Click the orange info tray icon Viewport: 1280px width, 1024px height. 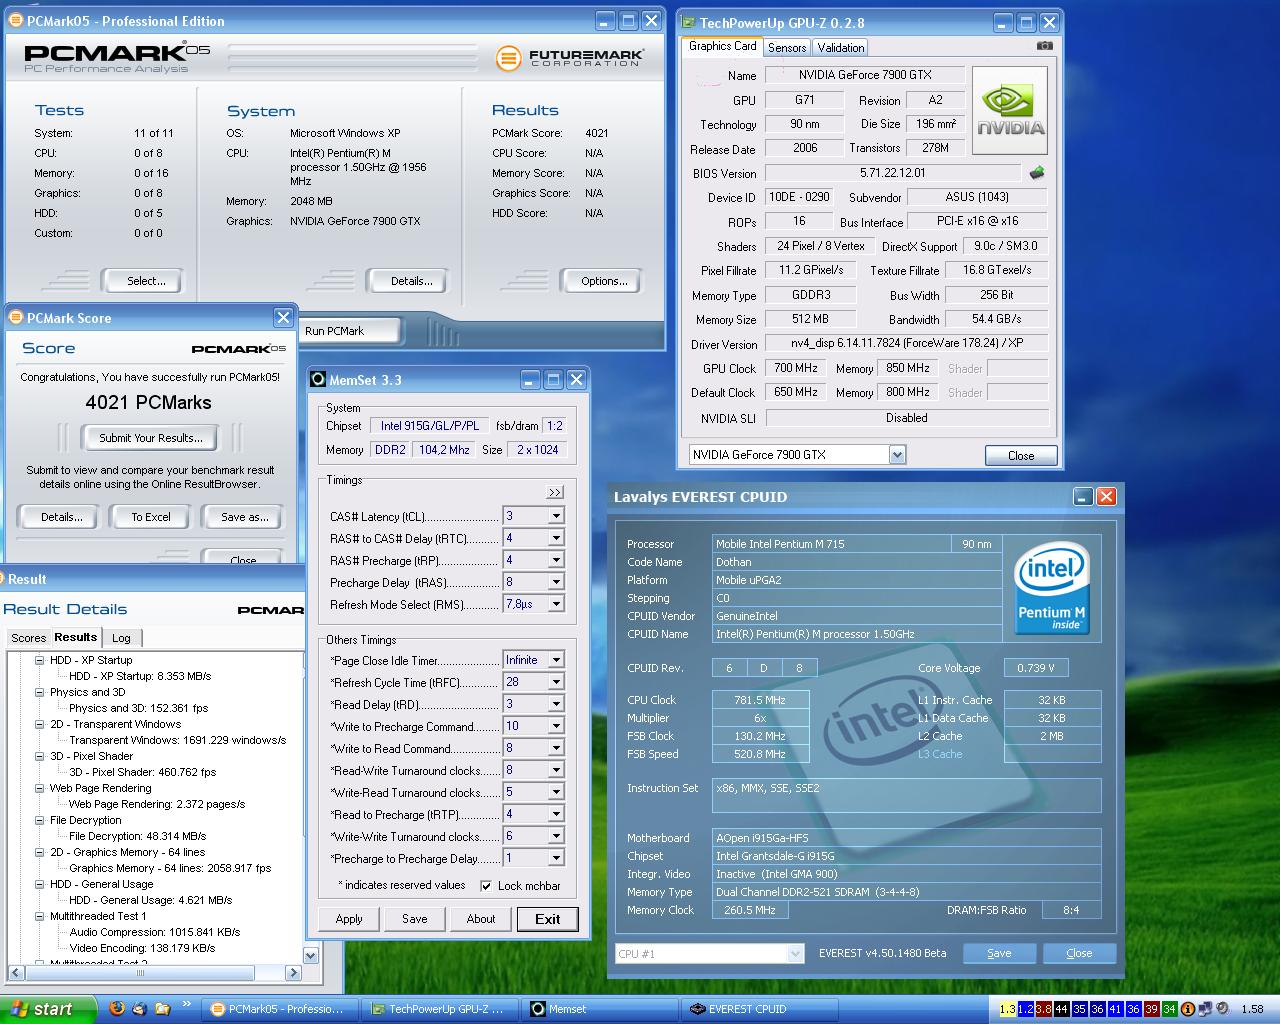point(1187,1009)
